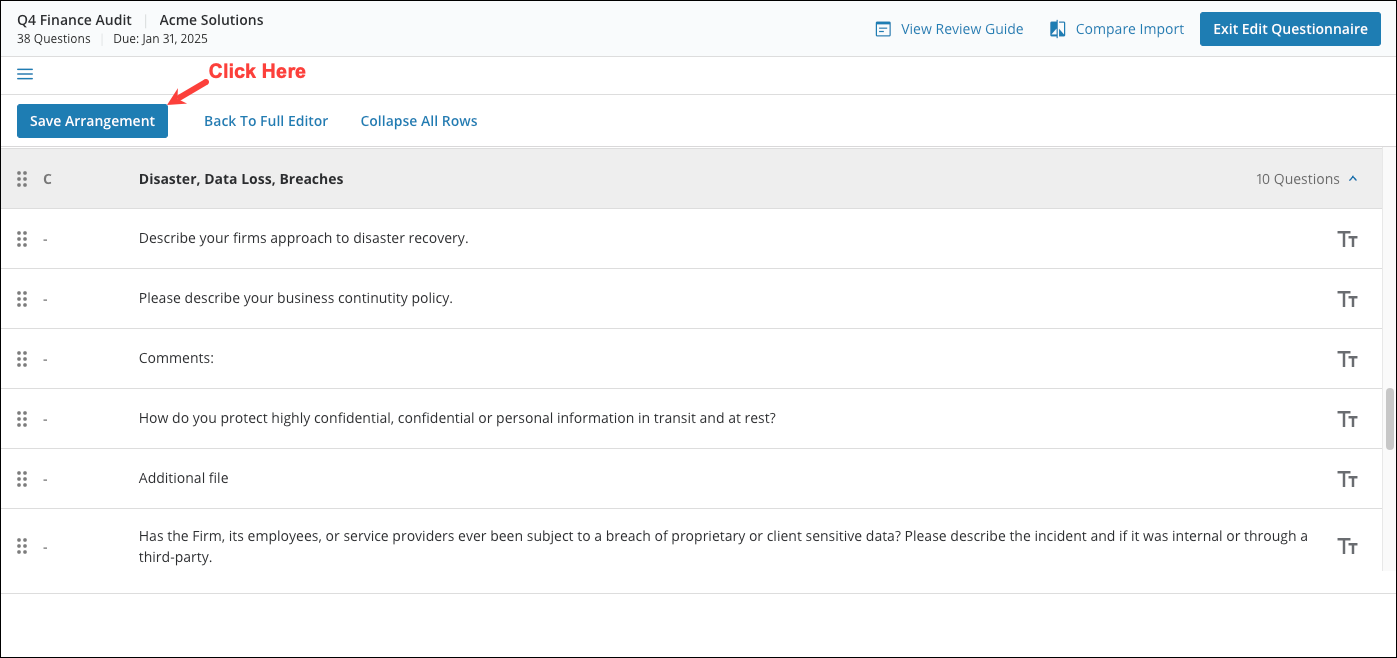This screenshot has width=1397, height=658.
Task: Open text formatting for the business continuity question
Action: pos(1347,298)
